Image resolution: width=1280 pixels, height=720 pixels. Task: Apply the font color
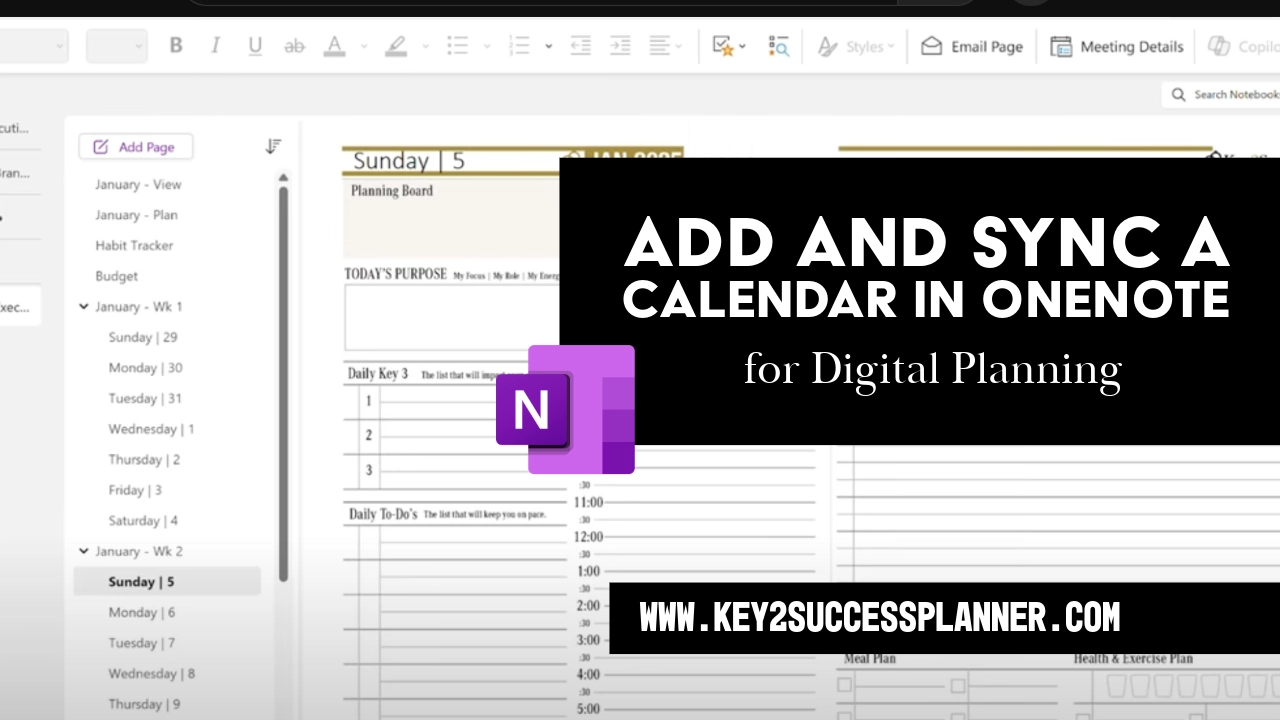point(335,46)
